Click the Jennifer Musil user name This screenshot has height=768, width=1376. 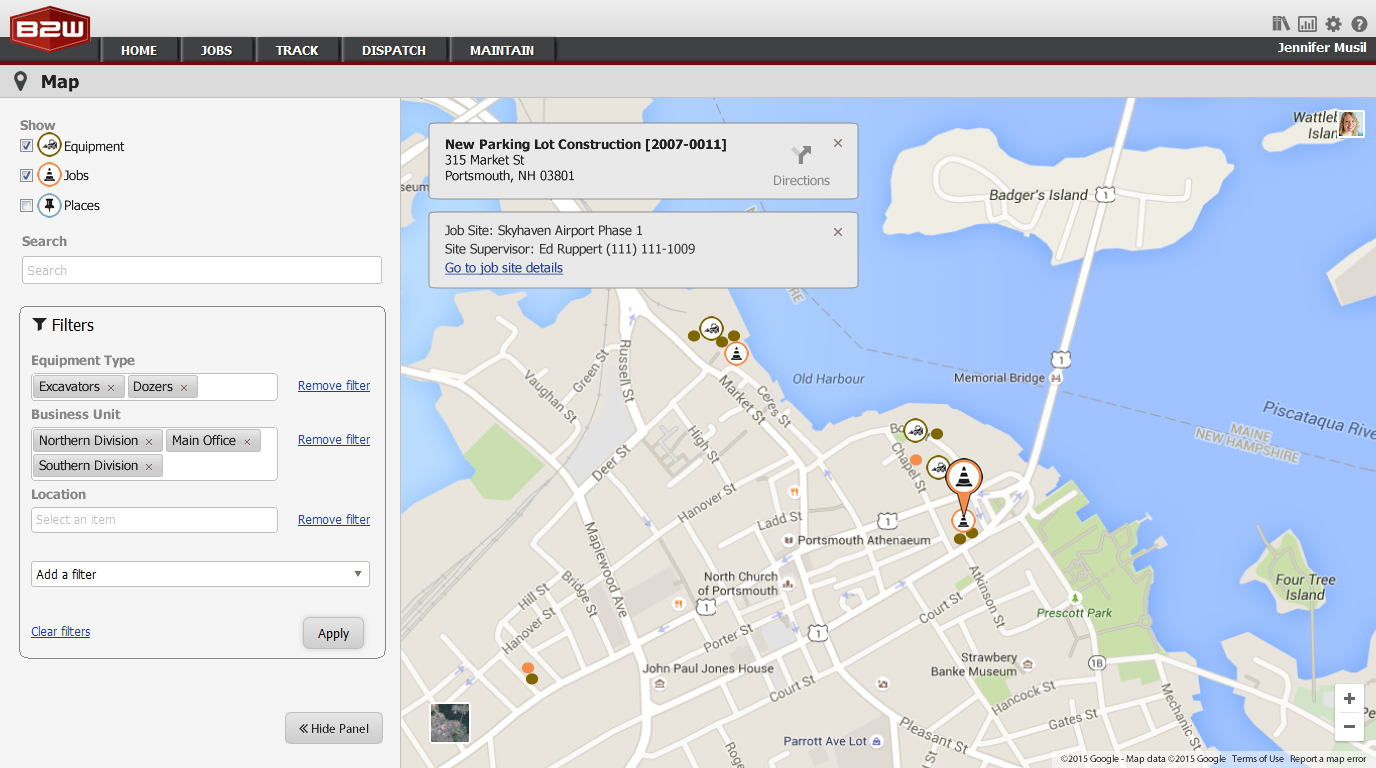1322,48
